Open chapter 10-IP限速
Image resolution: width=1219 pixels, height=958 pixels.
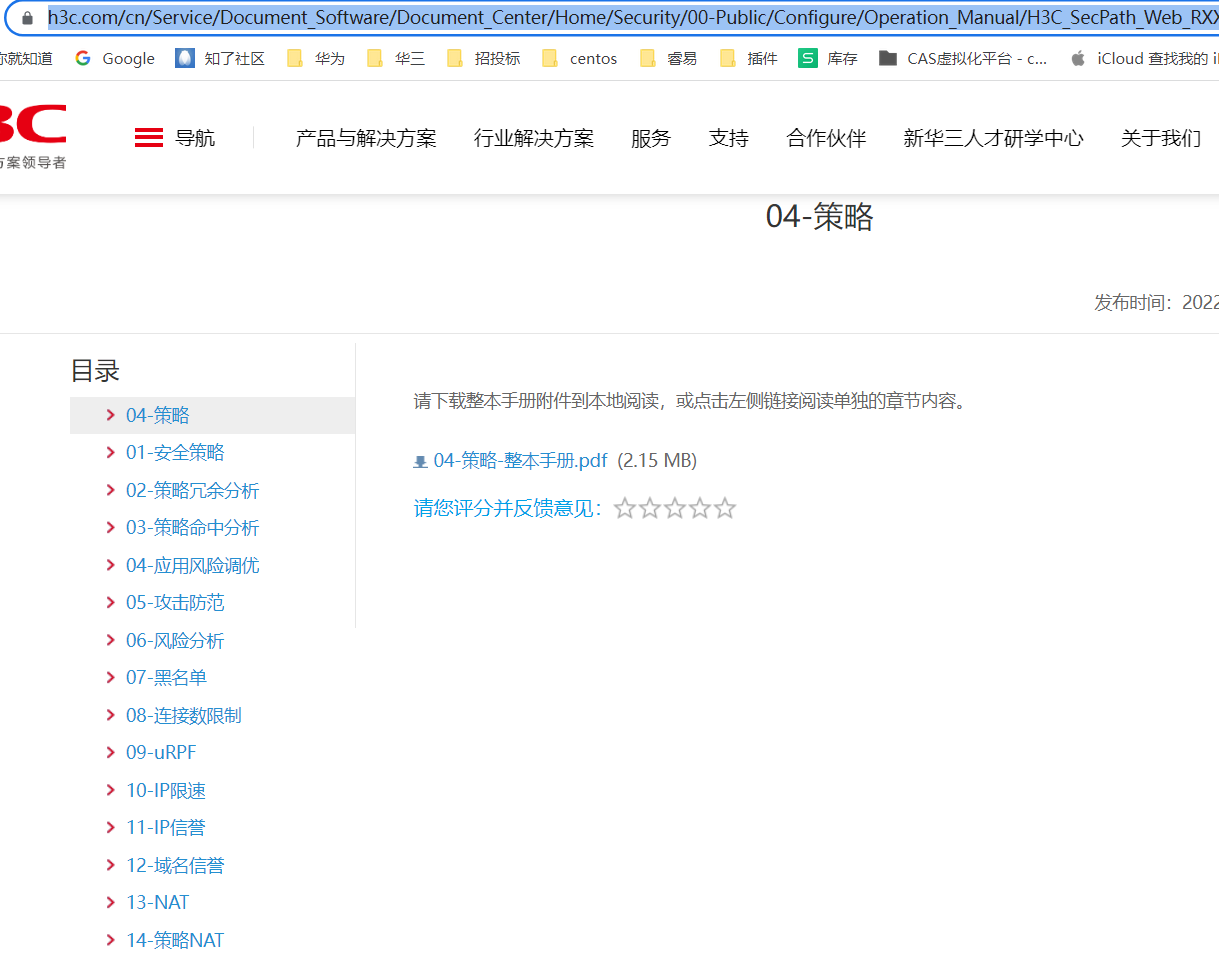166,790
